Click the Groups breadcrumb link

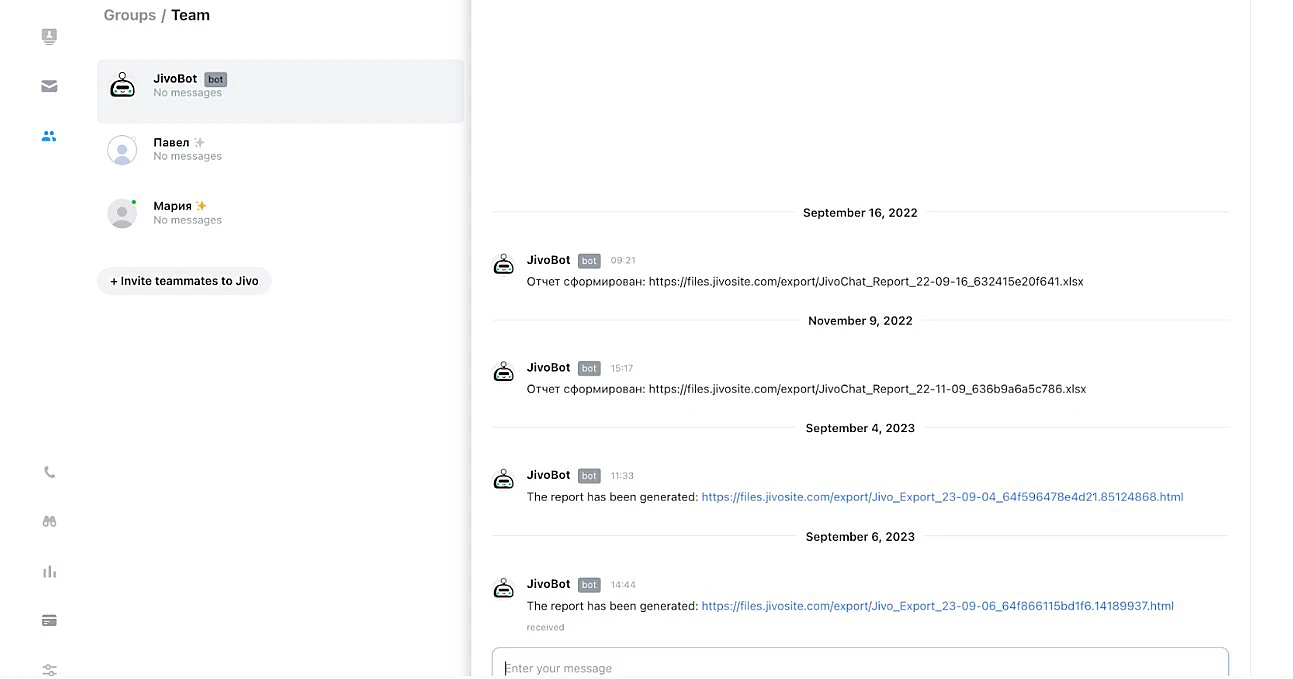(x=129, y=16)
